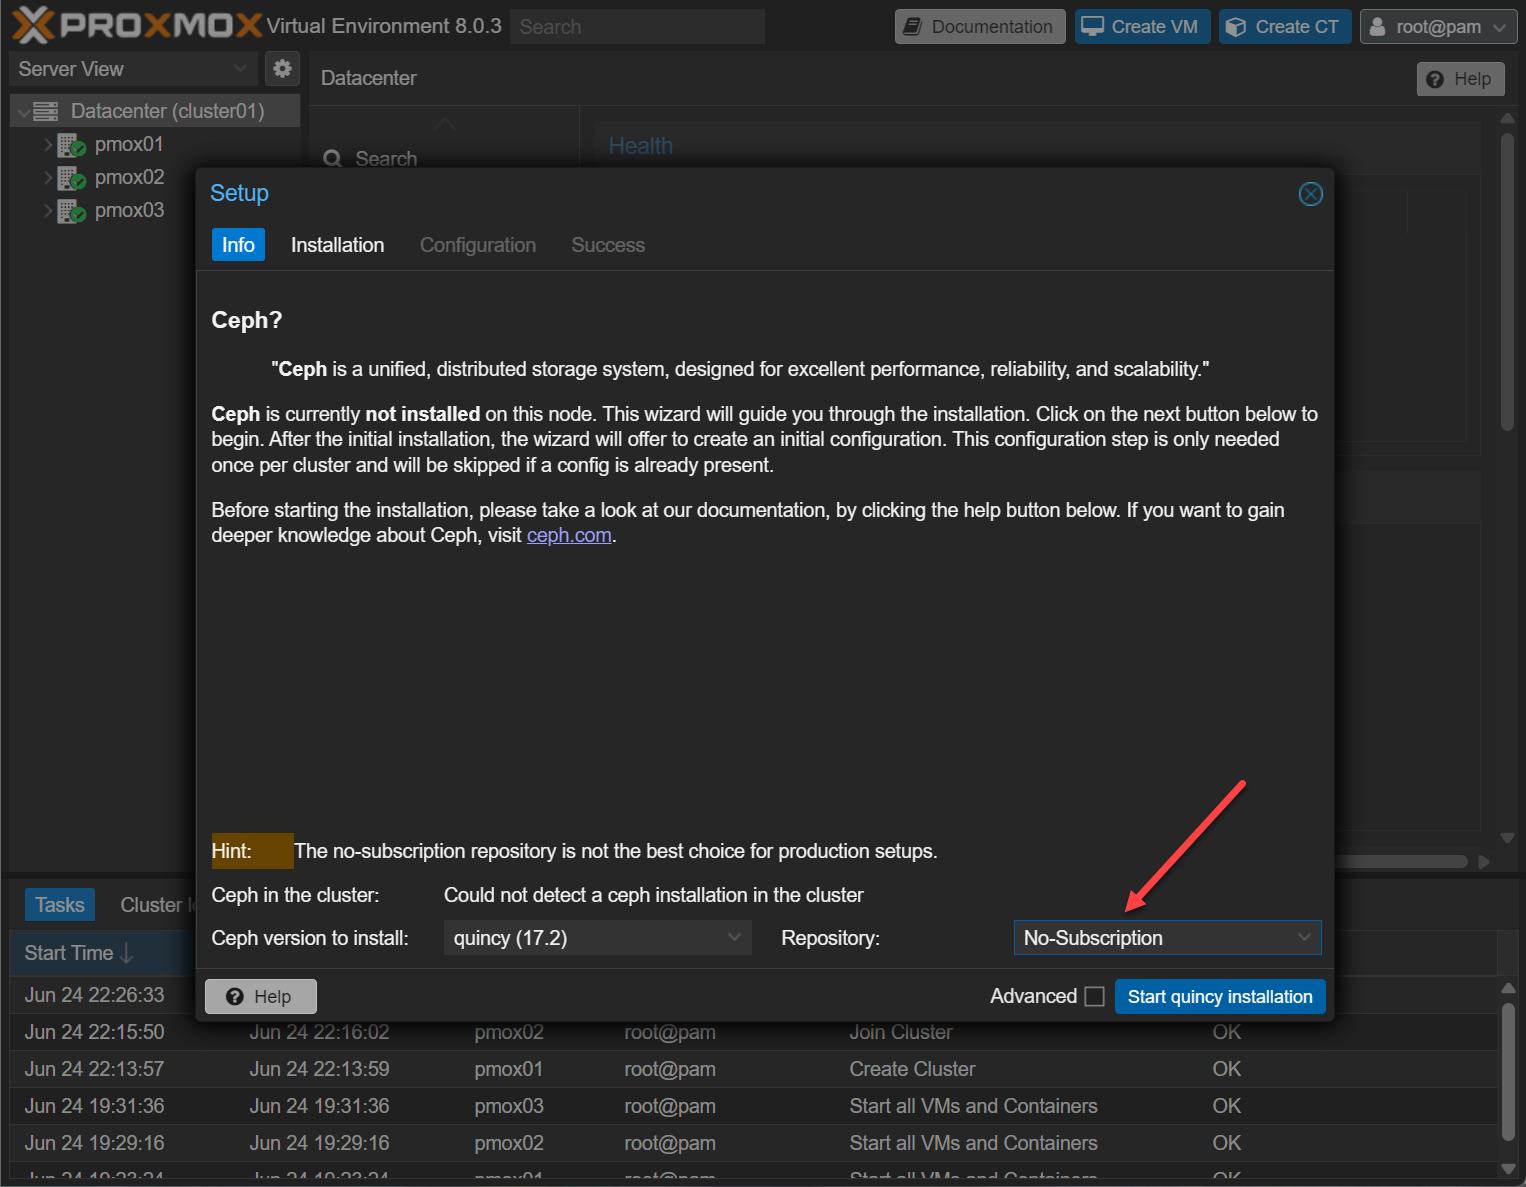This screenshot has width=1526, height=1187.
Task: Select the pmox01 node icon
Action: pyautogui.click(x=71, y=145)
